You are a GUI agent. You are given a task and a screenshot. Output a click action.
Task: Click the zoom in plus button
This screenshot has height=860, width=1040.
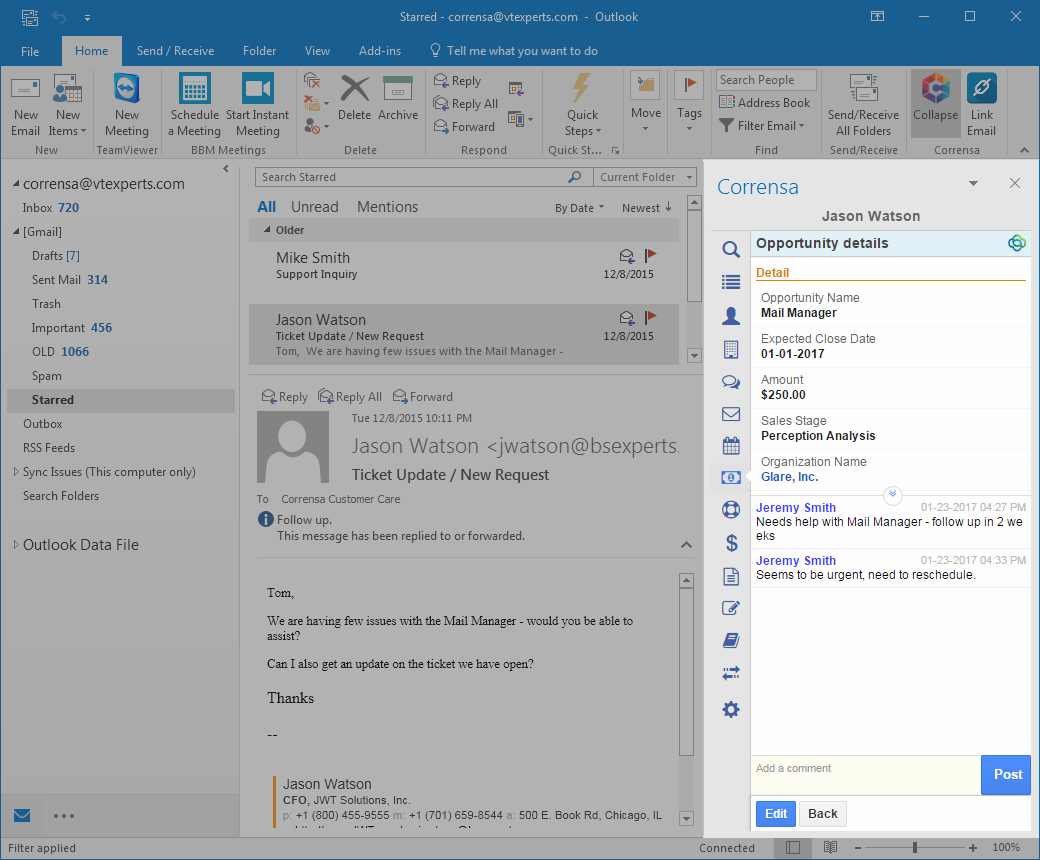coord(972,847)
